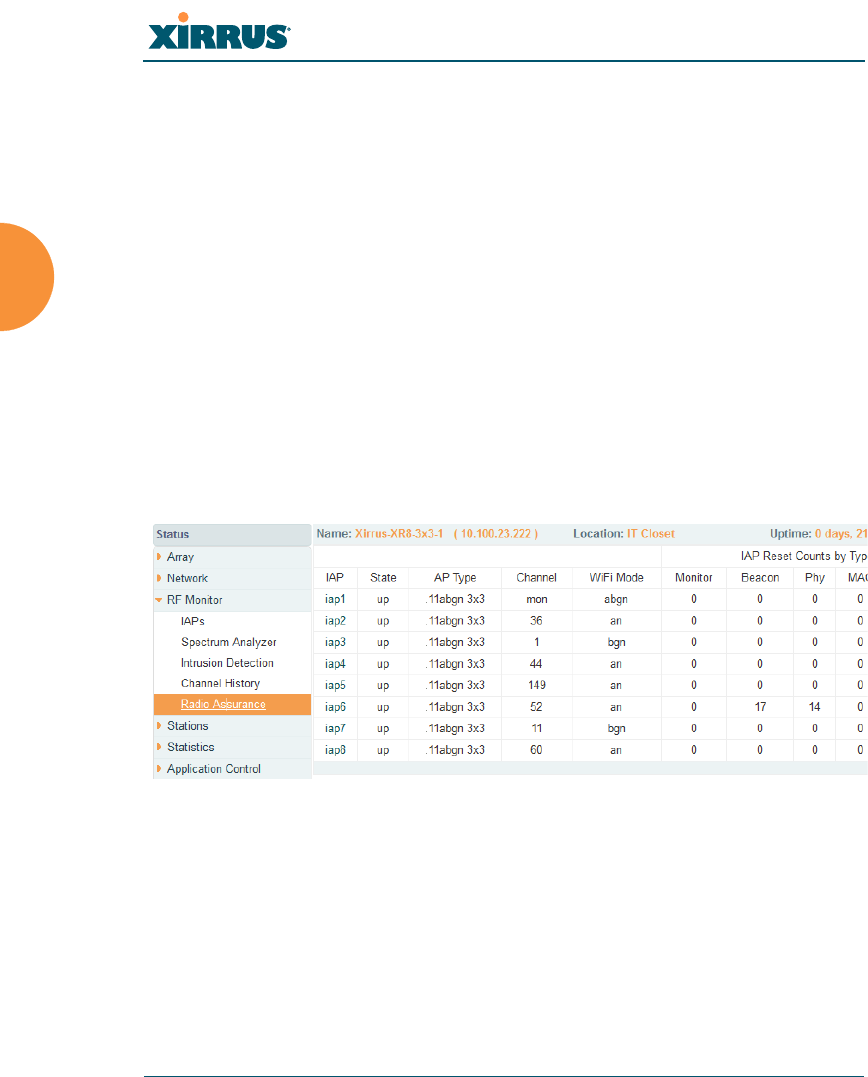Select the iap5 row label

(335, 685)
